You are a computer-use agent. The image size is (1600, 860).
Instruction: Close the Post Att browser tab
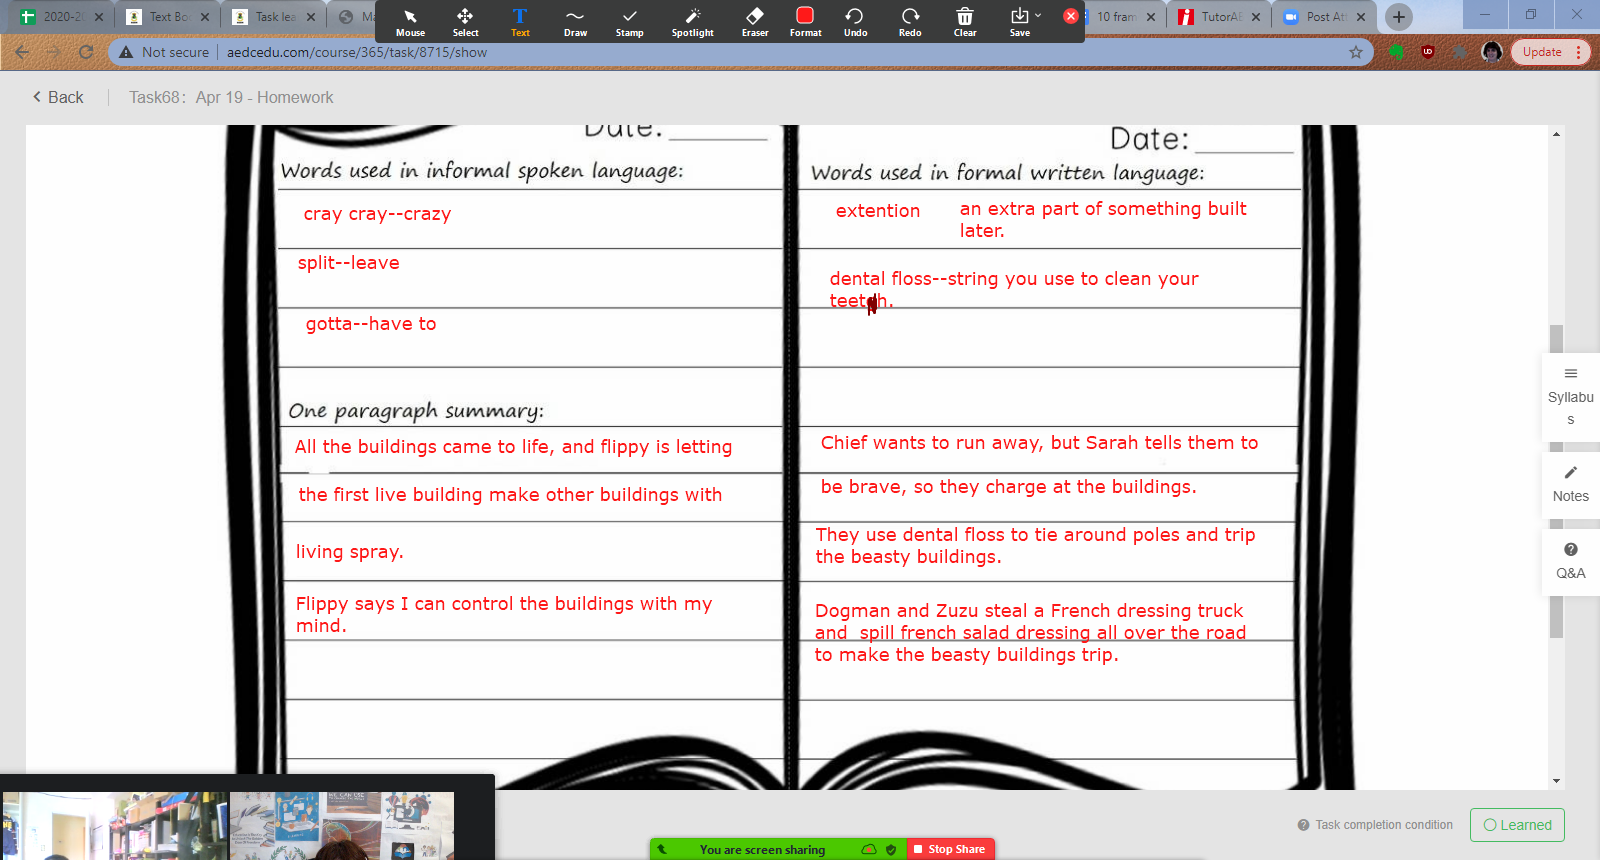click(x=1361, y=17)
